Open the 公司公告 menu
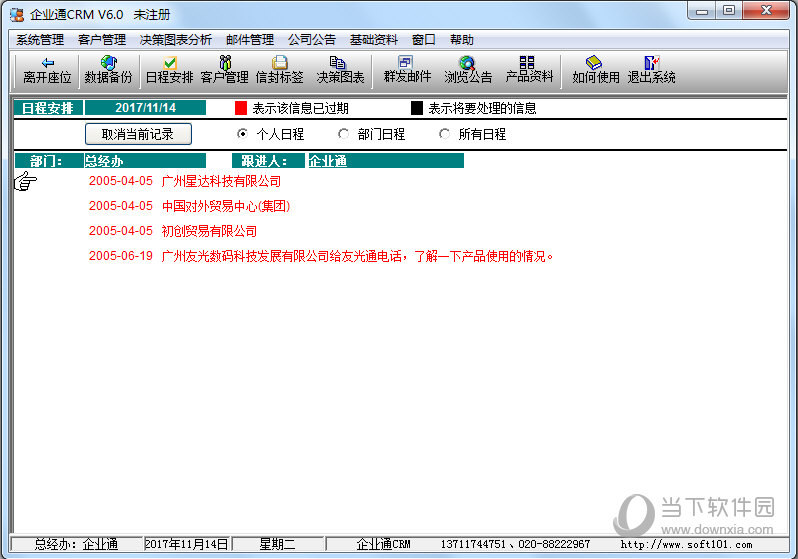Image resolution: width=798 pixels, height=559 pixels. click(312, 40)
